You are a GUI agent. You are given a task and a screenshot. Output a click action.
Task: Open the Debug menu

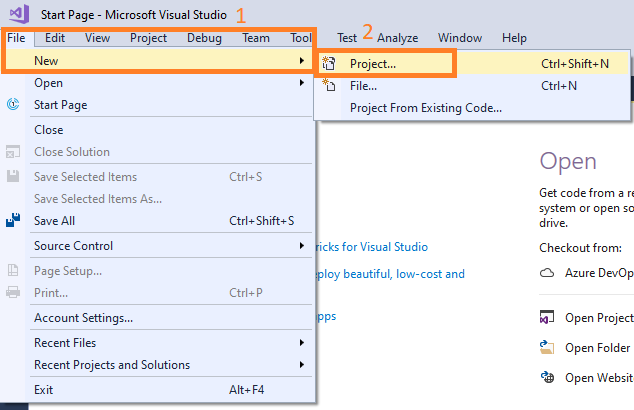coord(204,38)
